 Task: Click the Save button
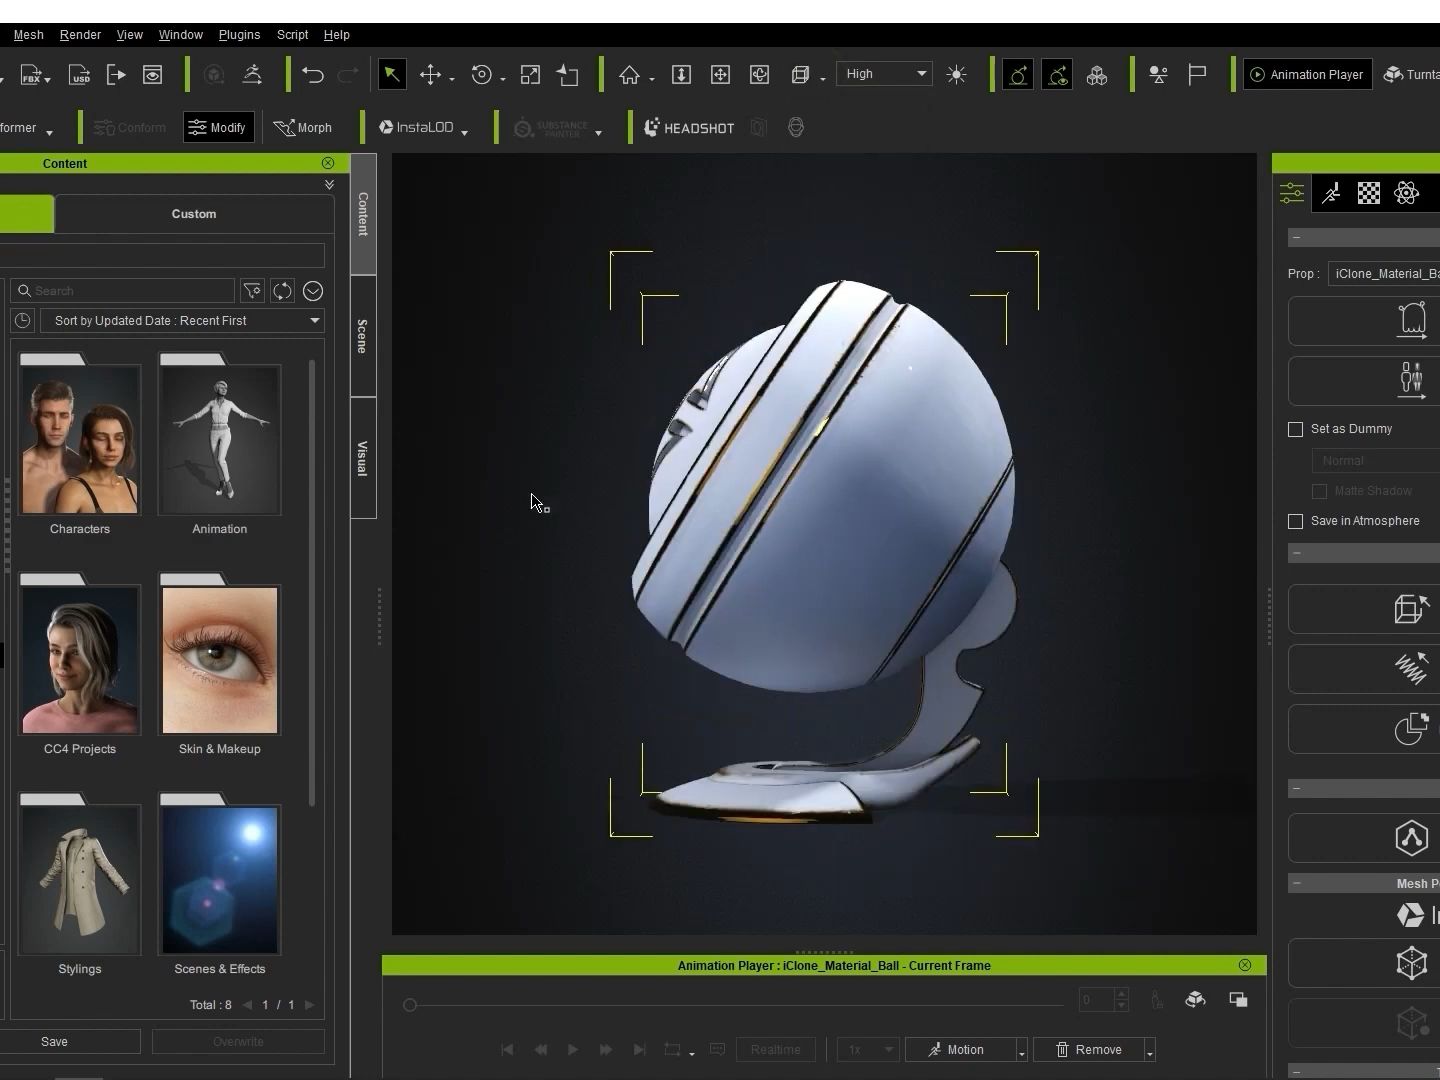point(55,1042)
